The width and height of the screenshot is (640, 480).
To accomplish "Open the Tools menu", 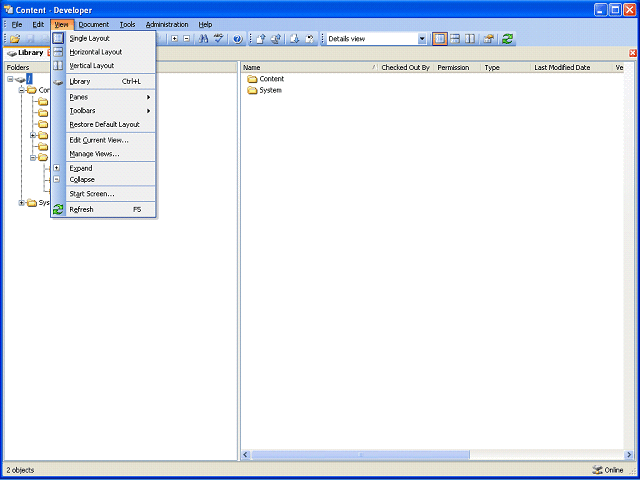I will coord(127,24).
